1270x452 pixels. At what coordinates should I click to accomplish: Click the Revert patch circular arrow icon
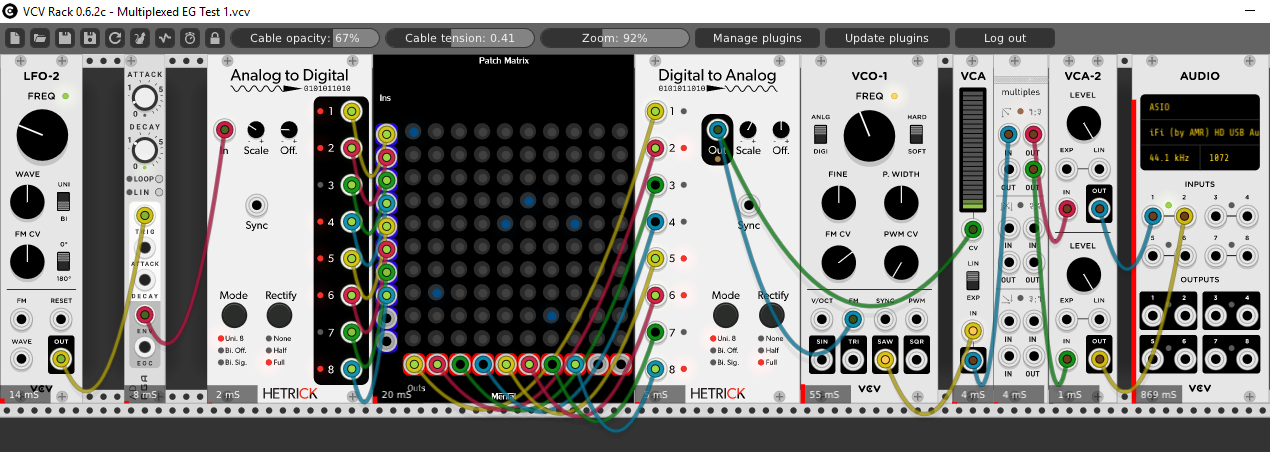pyautogui.click(x=115, y=38)
